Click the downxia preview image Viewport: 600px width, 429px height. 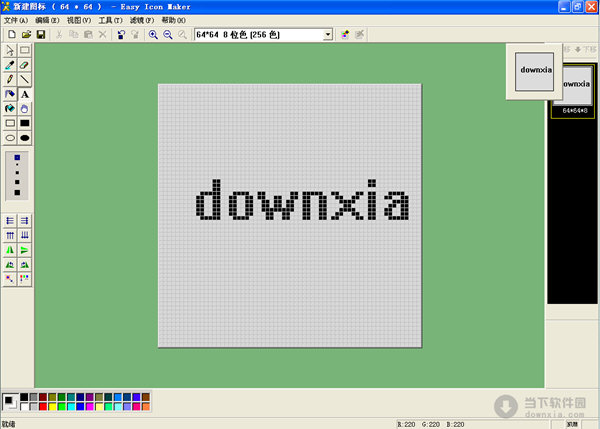pos(535,72)
